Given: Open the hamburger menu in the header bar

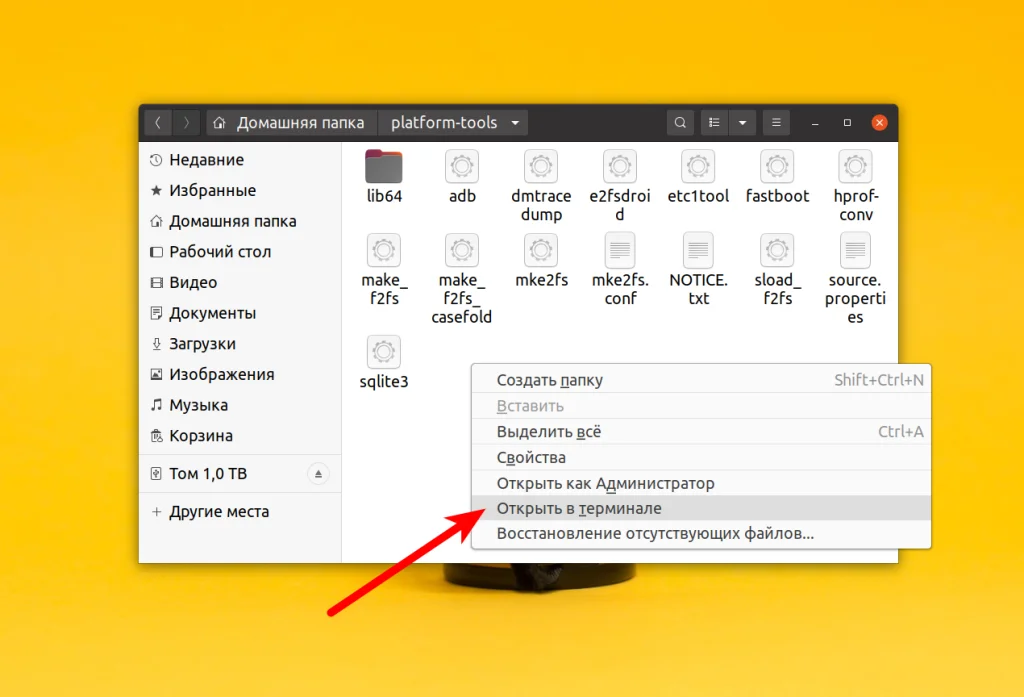Looking at the screenshot, I should pyautogui.click(x=776, y=121).
